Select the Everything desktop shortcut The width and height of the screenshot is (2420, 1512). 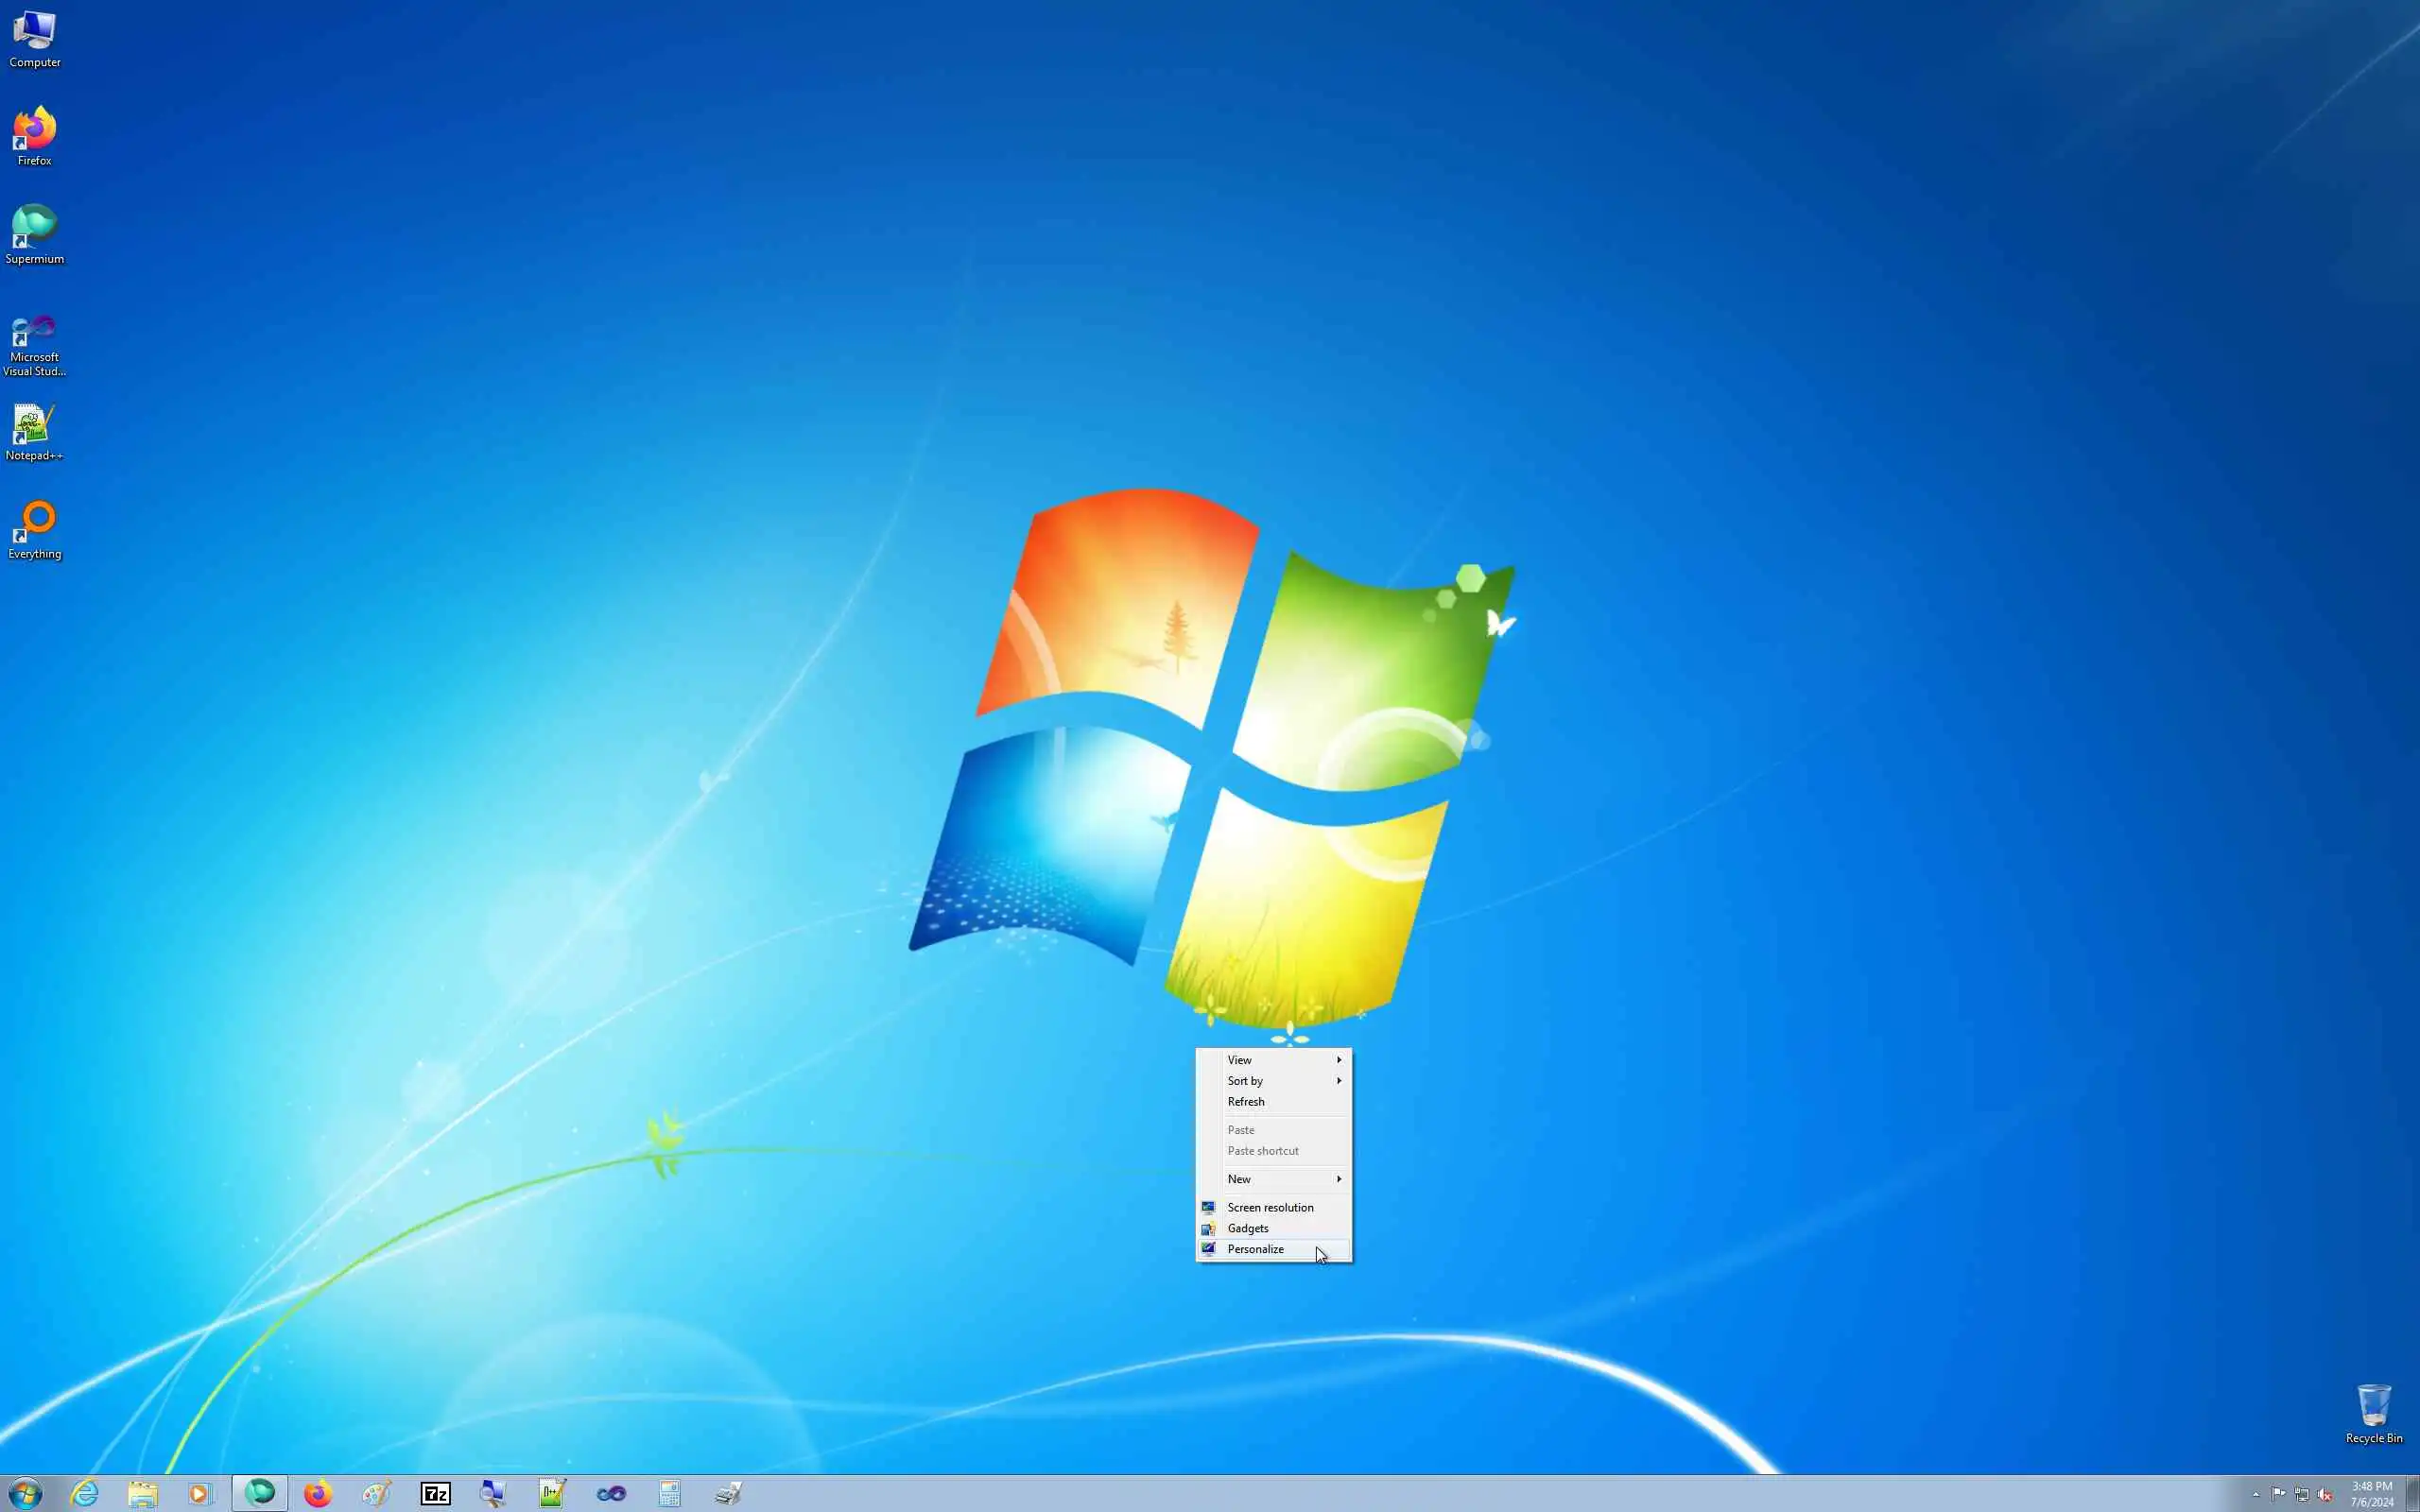[x=35, y=530]
